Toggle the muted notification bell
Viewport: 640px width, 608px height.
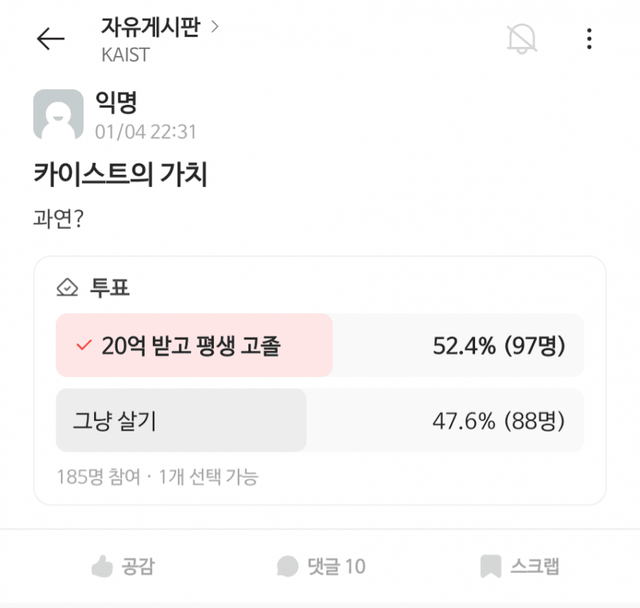521,39
